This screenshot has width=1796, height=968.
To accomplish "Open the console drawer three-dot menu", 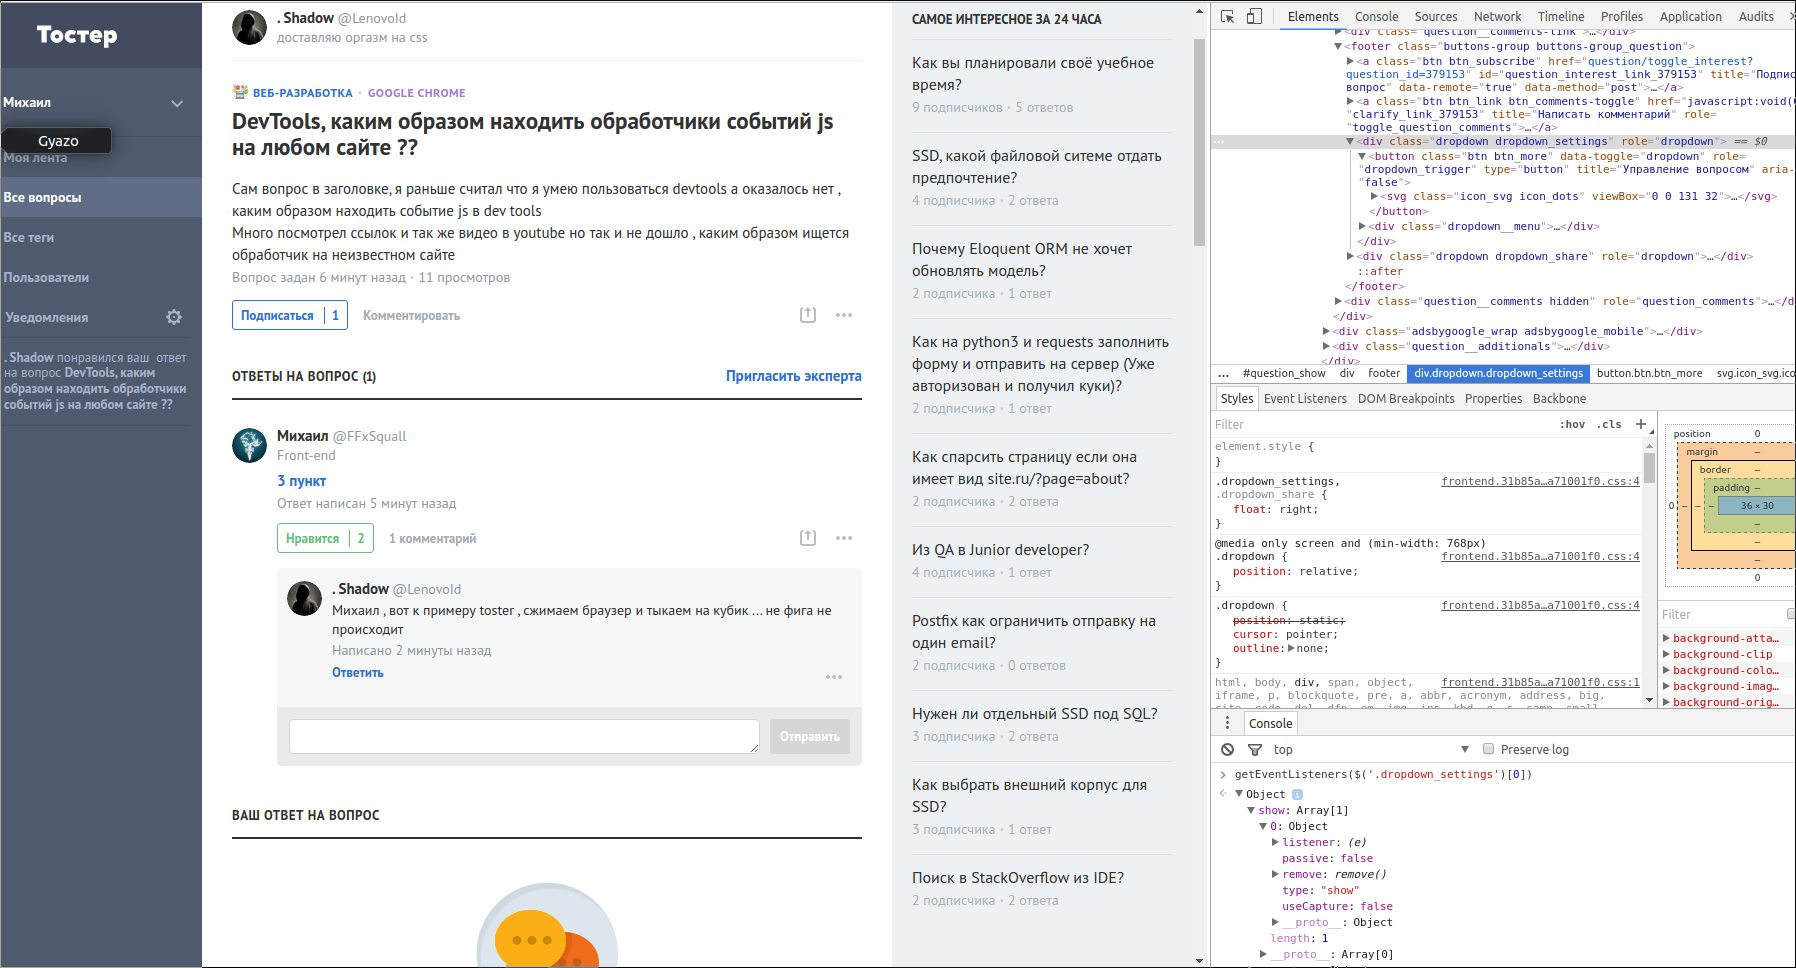I will (x=1228, y=723).
